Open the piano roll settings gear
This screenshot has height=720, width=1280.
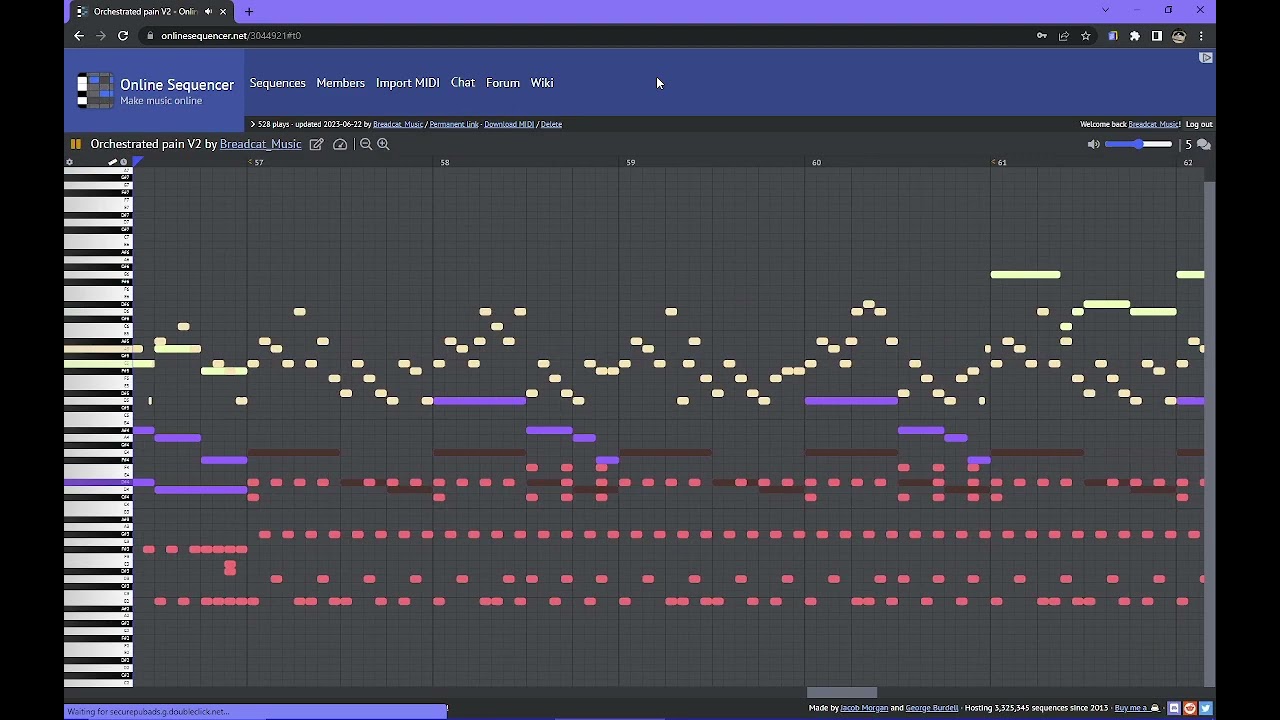pos(69,162)
